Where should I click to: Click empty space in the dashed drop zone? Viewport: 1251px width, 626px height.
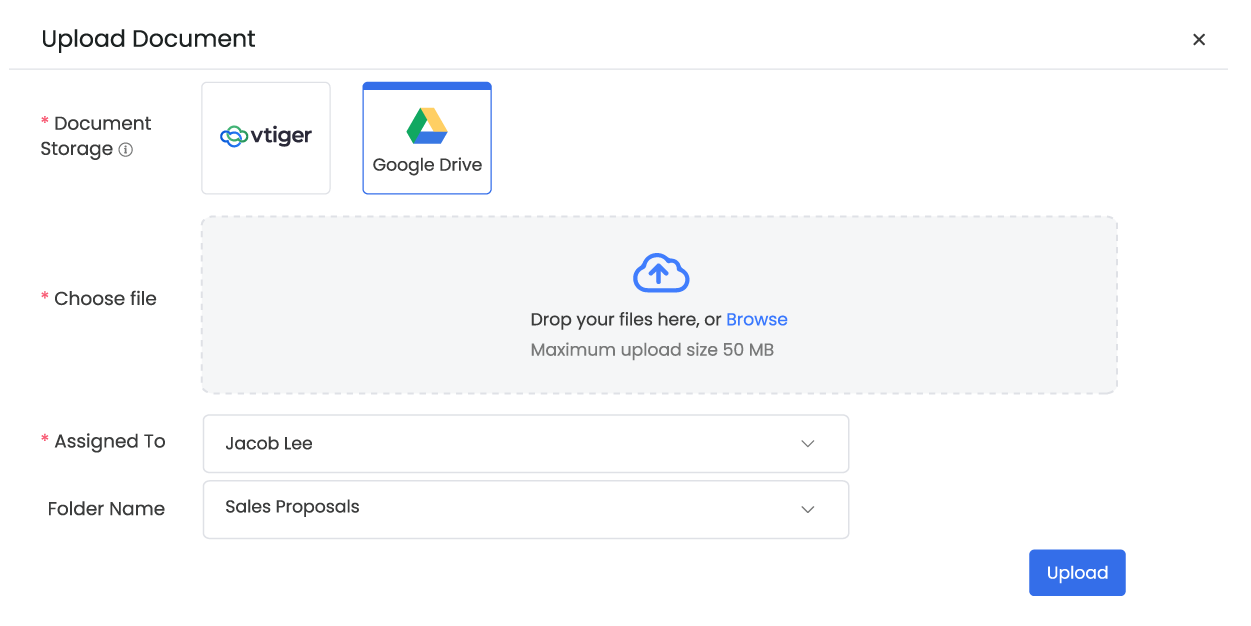click(x=950, y=300)
